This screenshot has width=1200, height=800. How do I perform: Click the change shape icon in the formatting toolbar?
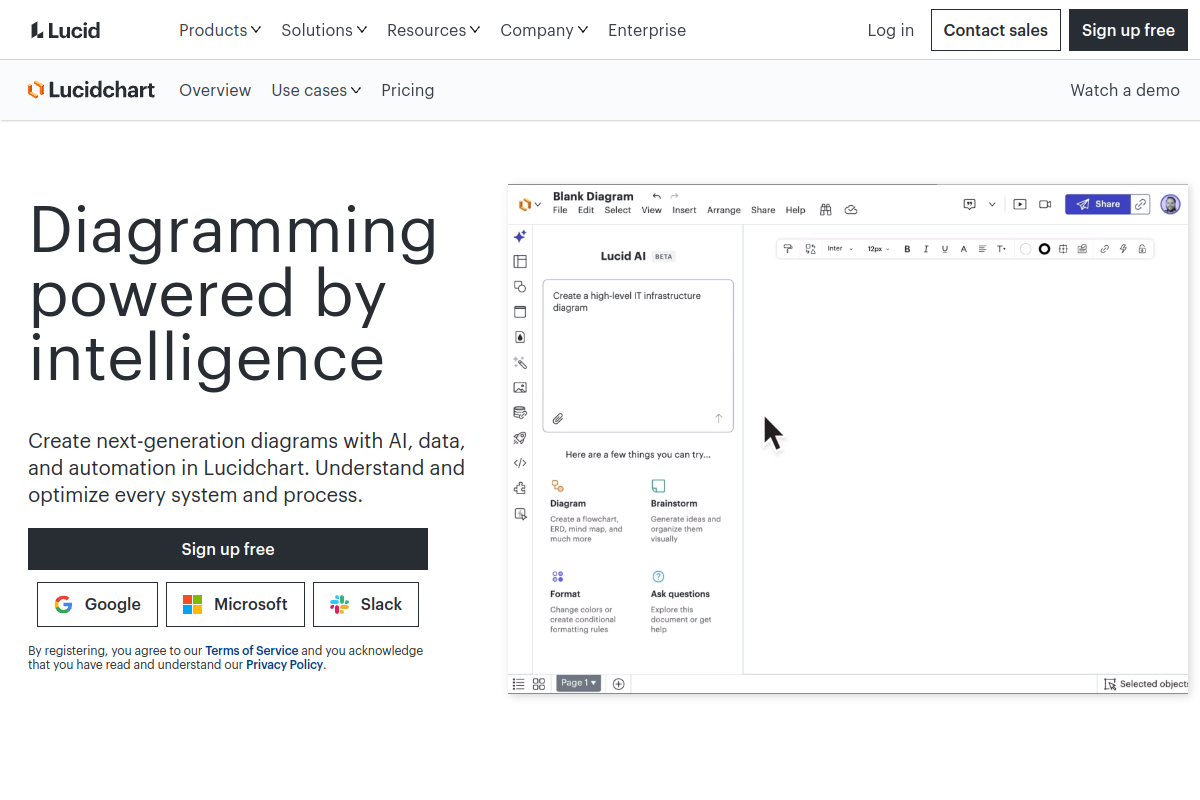click(810, 249)
